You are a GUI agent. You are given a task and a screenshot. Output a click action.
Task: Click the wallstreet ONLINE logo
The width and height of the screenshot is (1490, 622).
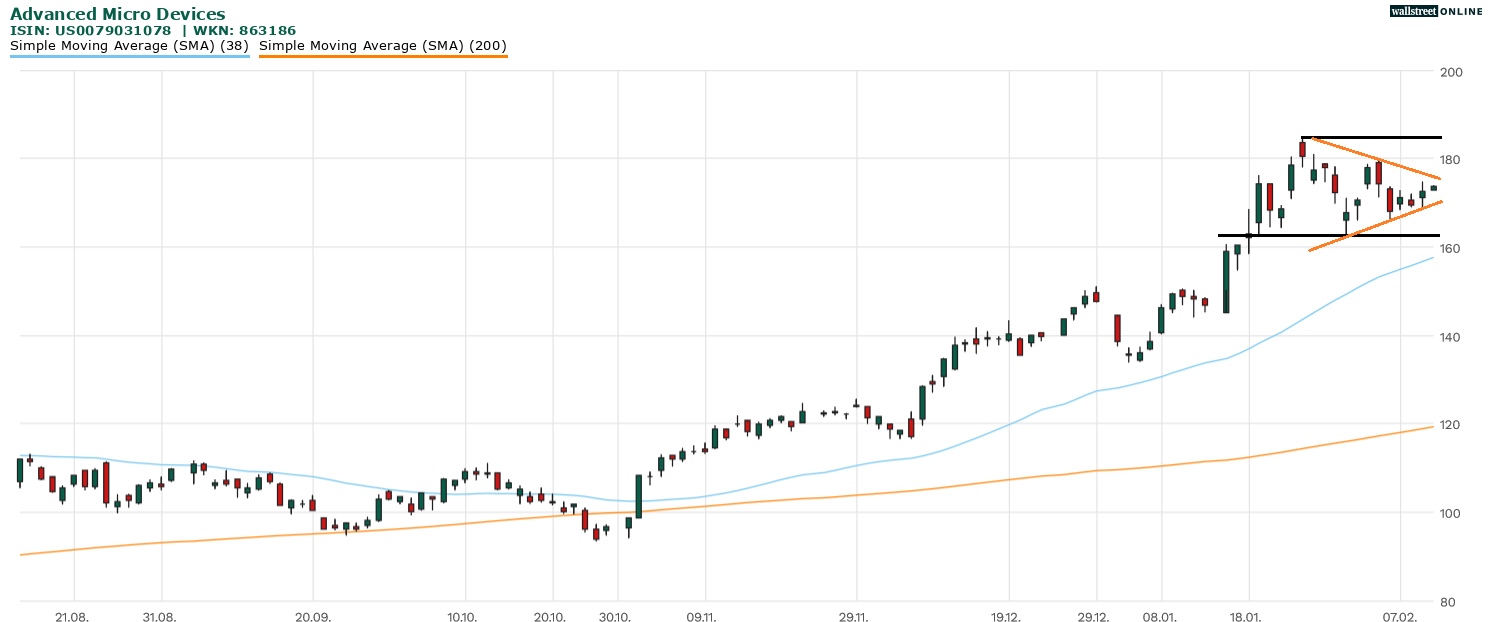click(1435, 11)
